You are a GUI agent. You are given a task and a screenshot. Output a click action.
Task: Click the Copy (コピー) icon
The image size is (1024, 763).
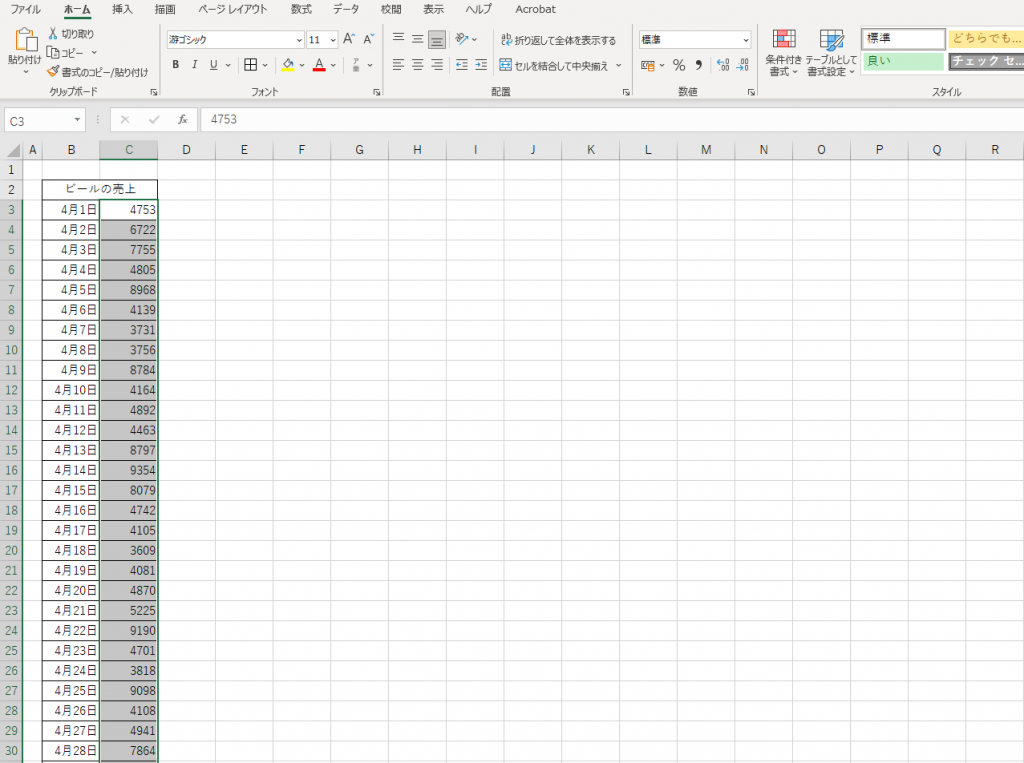(x=53, y=52)
